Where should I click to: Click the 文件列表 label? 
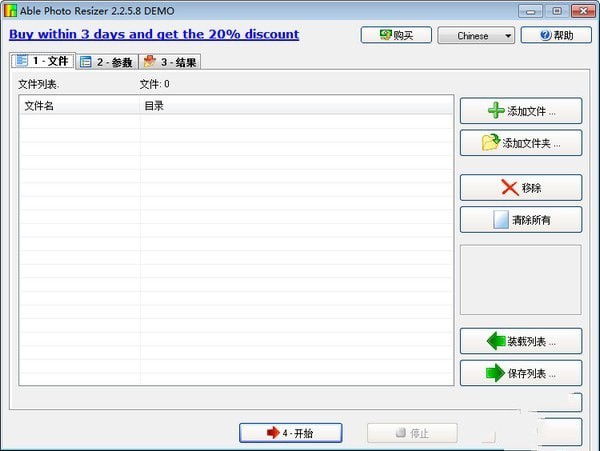coord(39,84)
